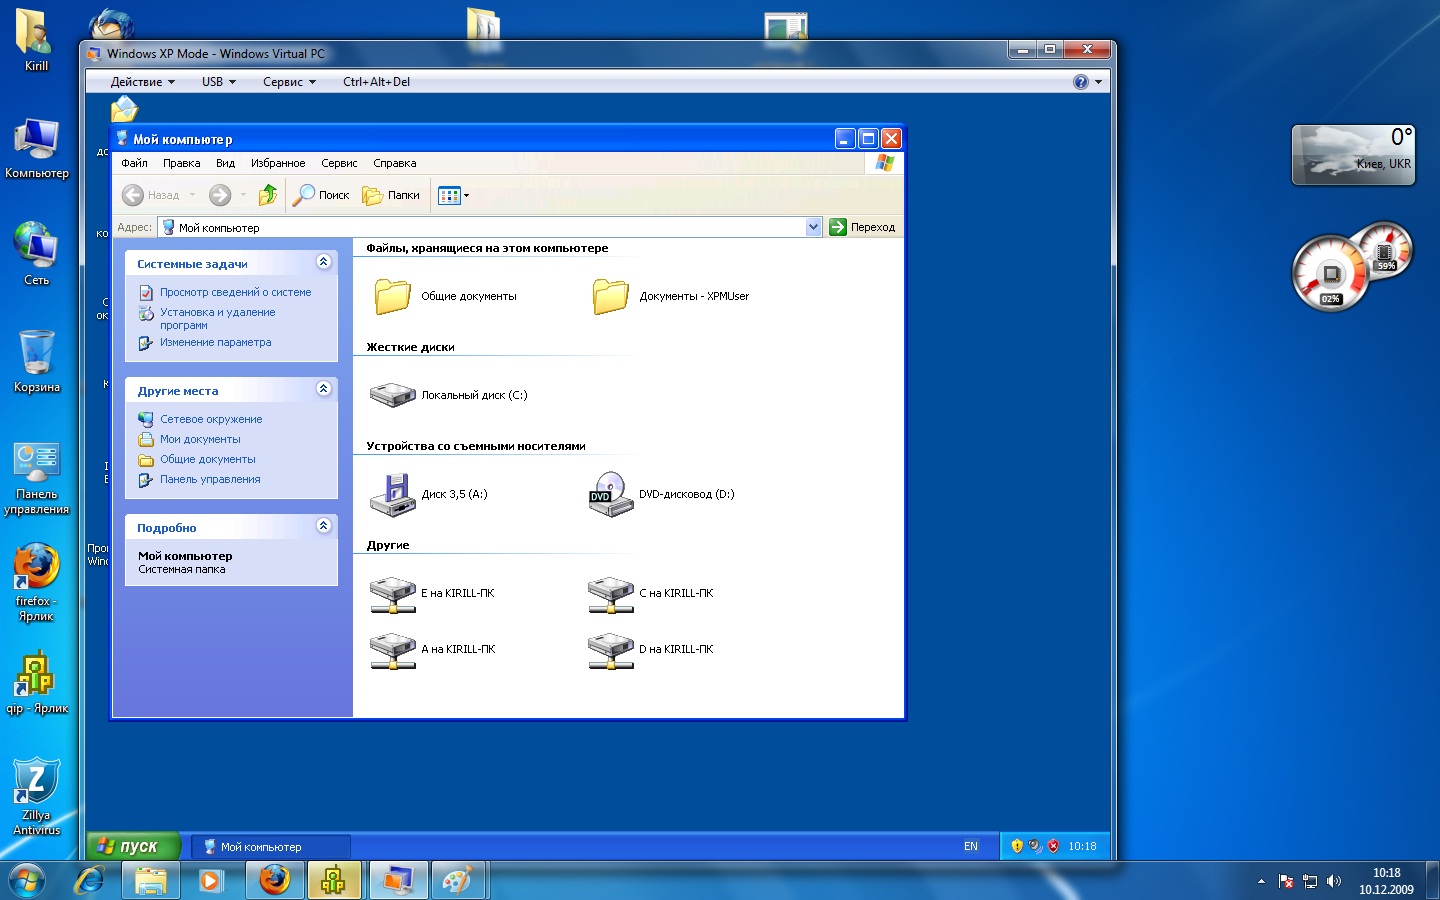This screenshot has width=1440, height=900.
Task: Open the Назад history dropdown arrow
Action: pyautogui.click(x=192, y=195)
